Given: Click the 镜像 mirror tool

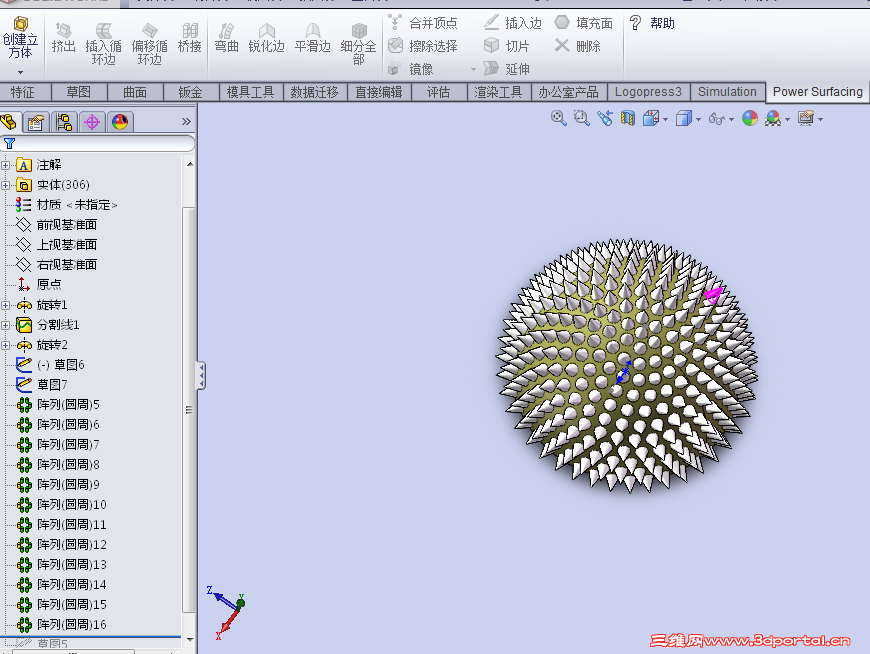Looking at the screenshot, I should pyautogui.click(x=411, y=69).
